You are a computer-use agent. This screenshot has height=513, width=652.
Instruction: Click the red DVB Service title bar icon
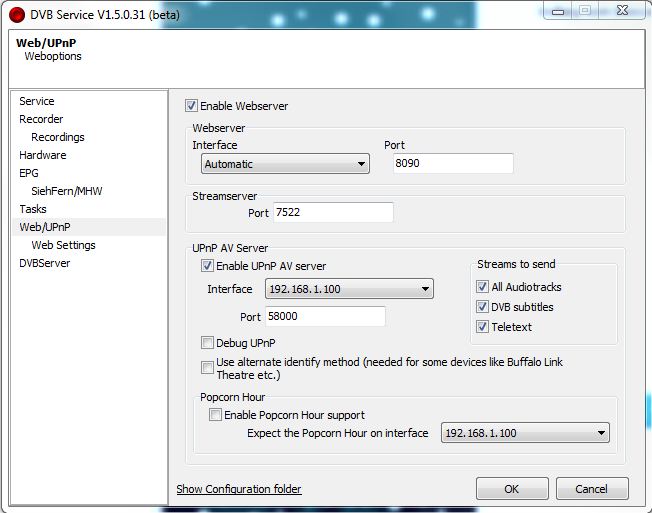[x=17, y=15]
